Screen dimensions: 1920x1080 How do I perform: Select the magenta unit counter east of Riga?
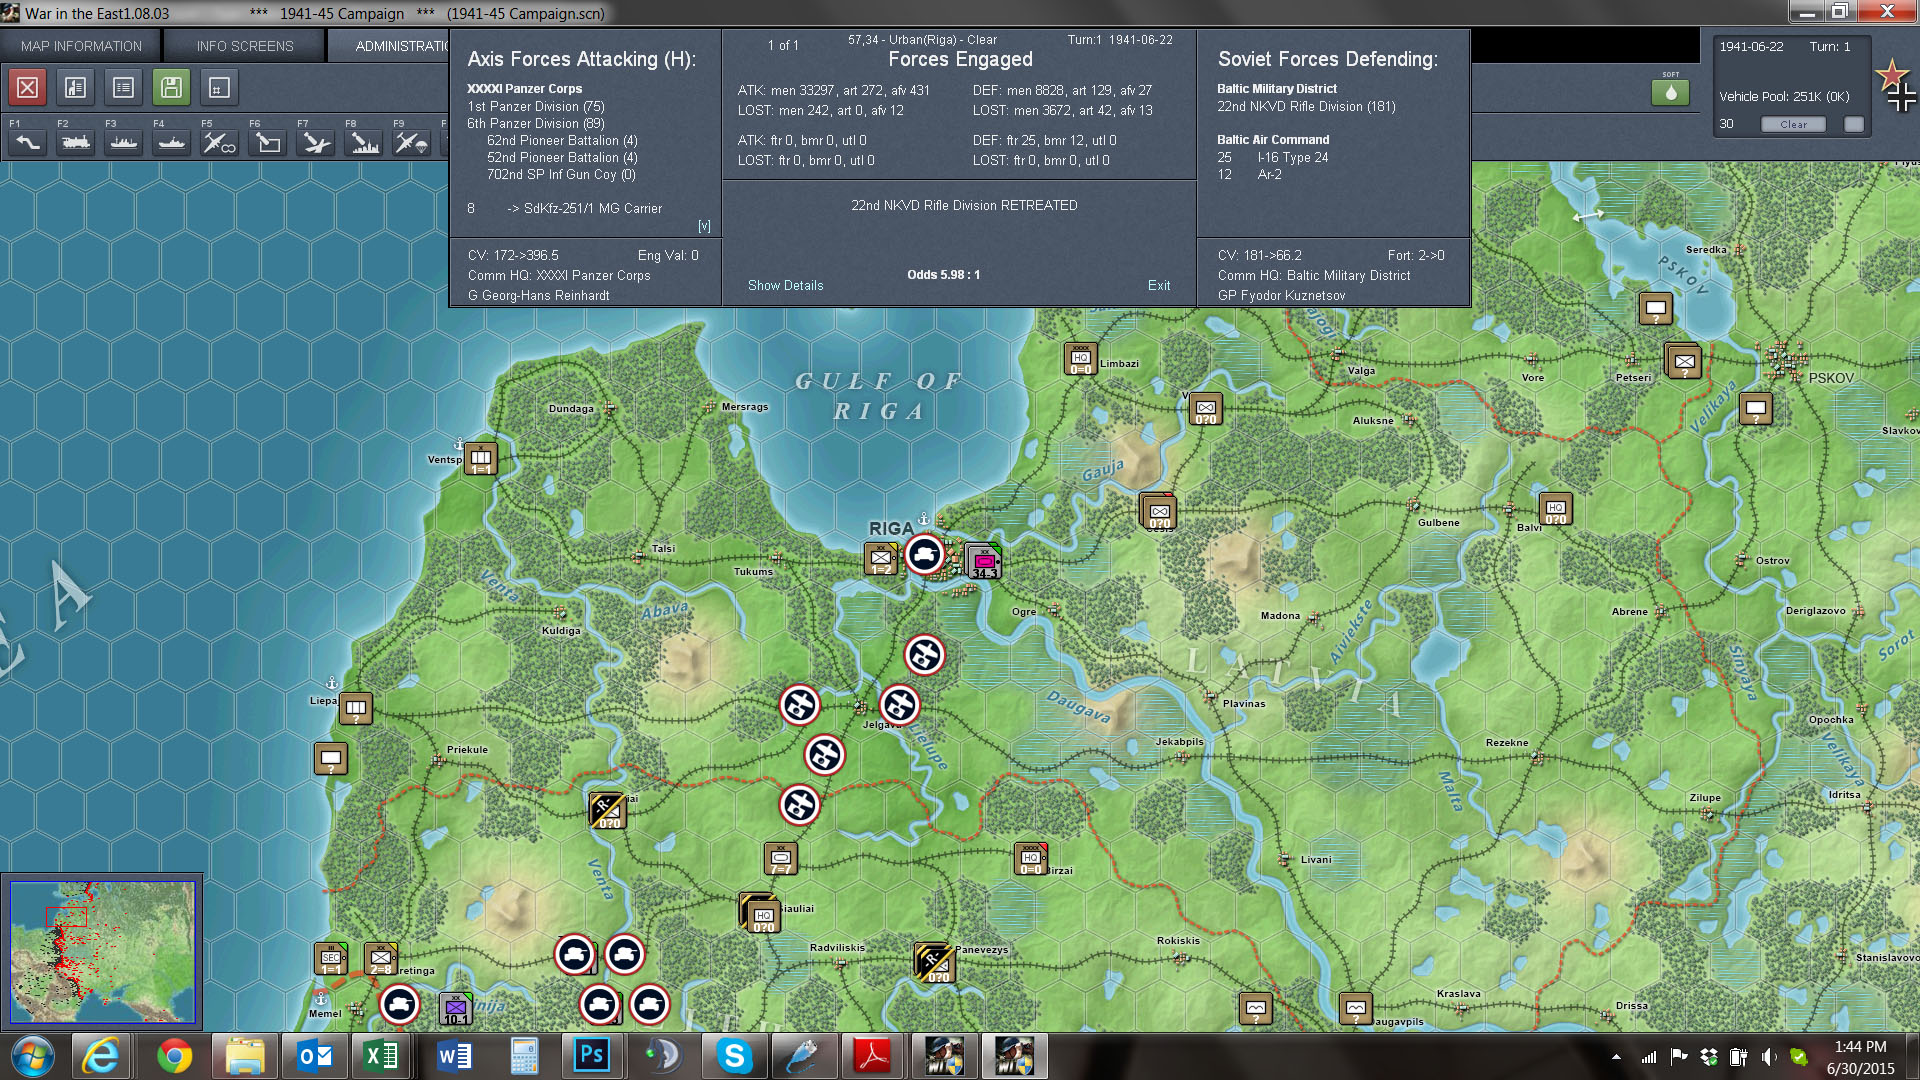(x=984, y=562)
